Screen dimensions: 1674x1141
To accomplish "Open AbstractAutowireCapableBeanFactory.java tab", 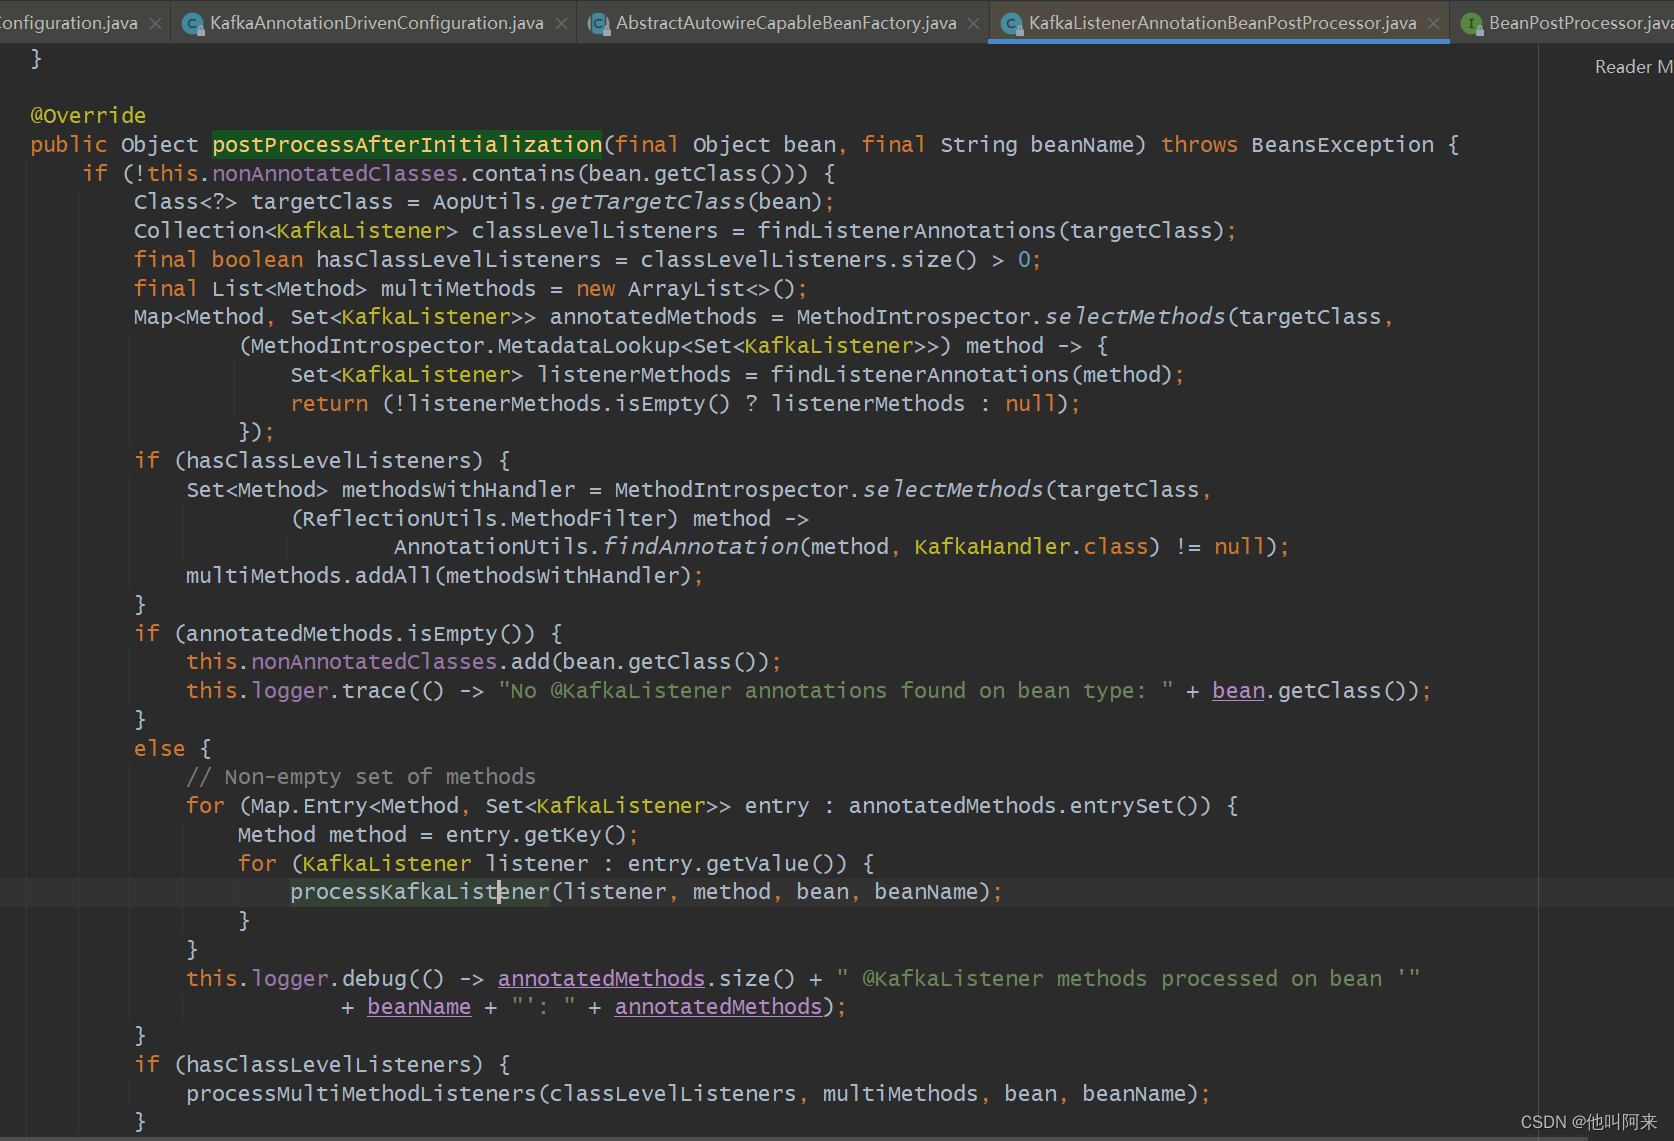I will [x=785, y=22].
